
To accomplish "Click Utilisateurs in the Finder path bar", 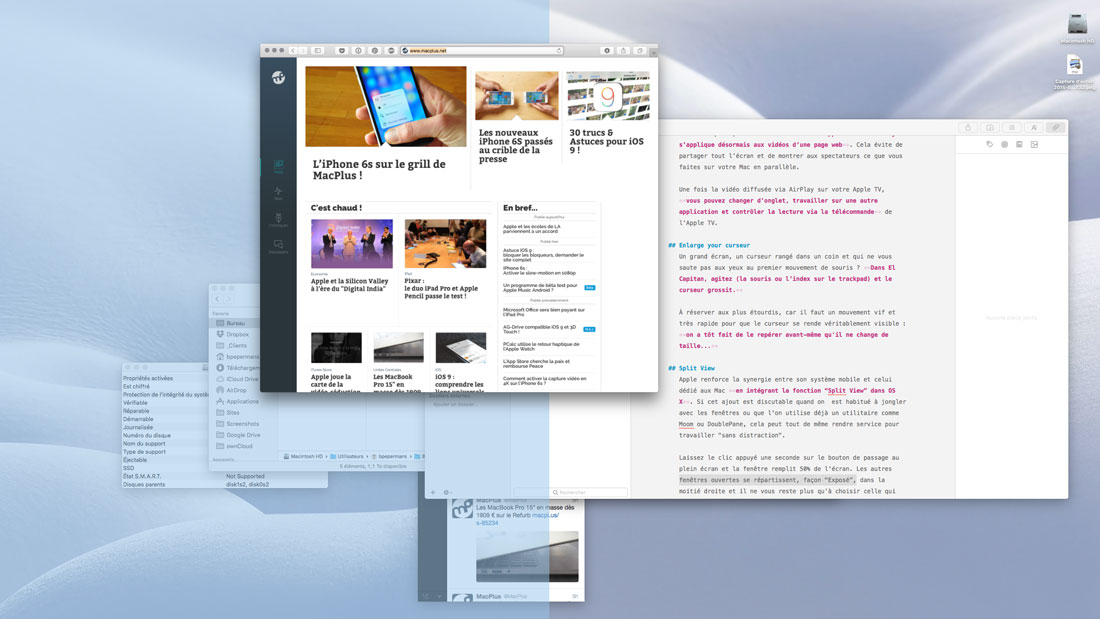I will (347, 456).
